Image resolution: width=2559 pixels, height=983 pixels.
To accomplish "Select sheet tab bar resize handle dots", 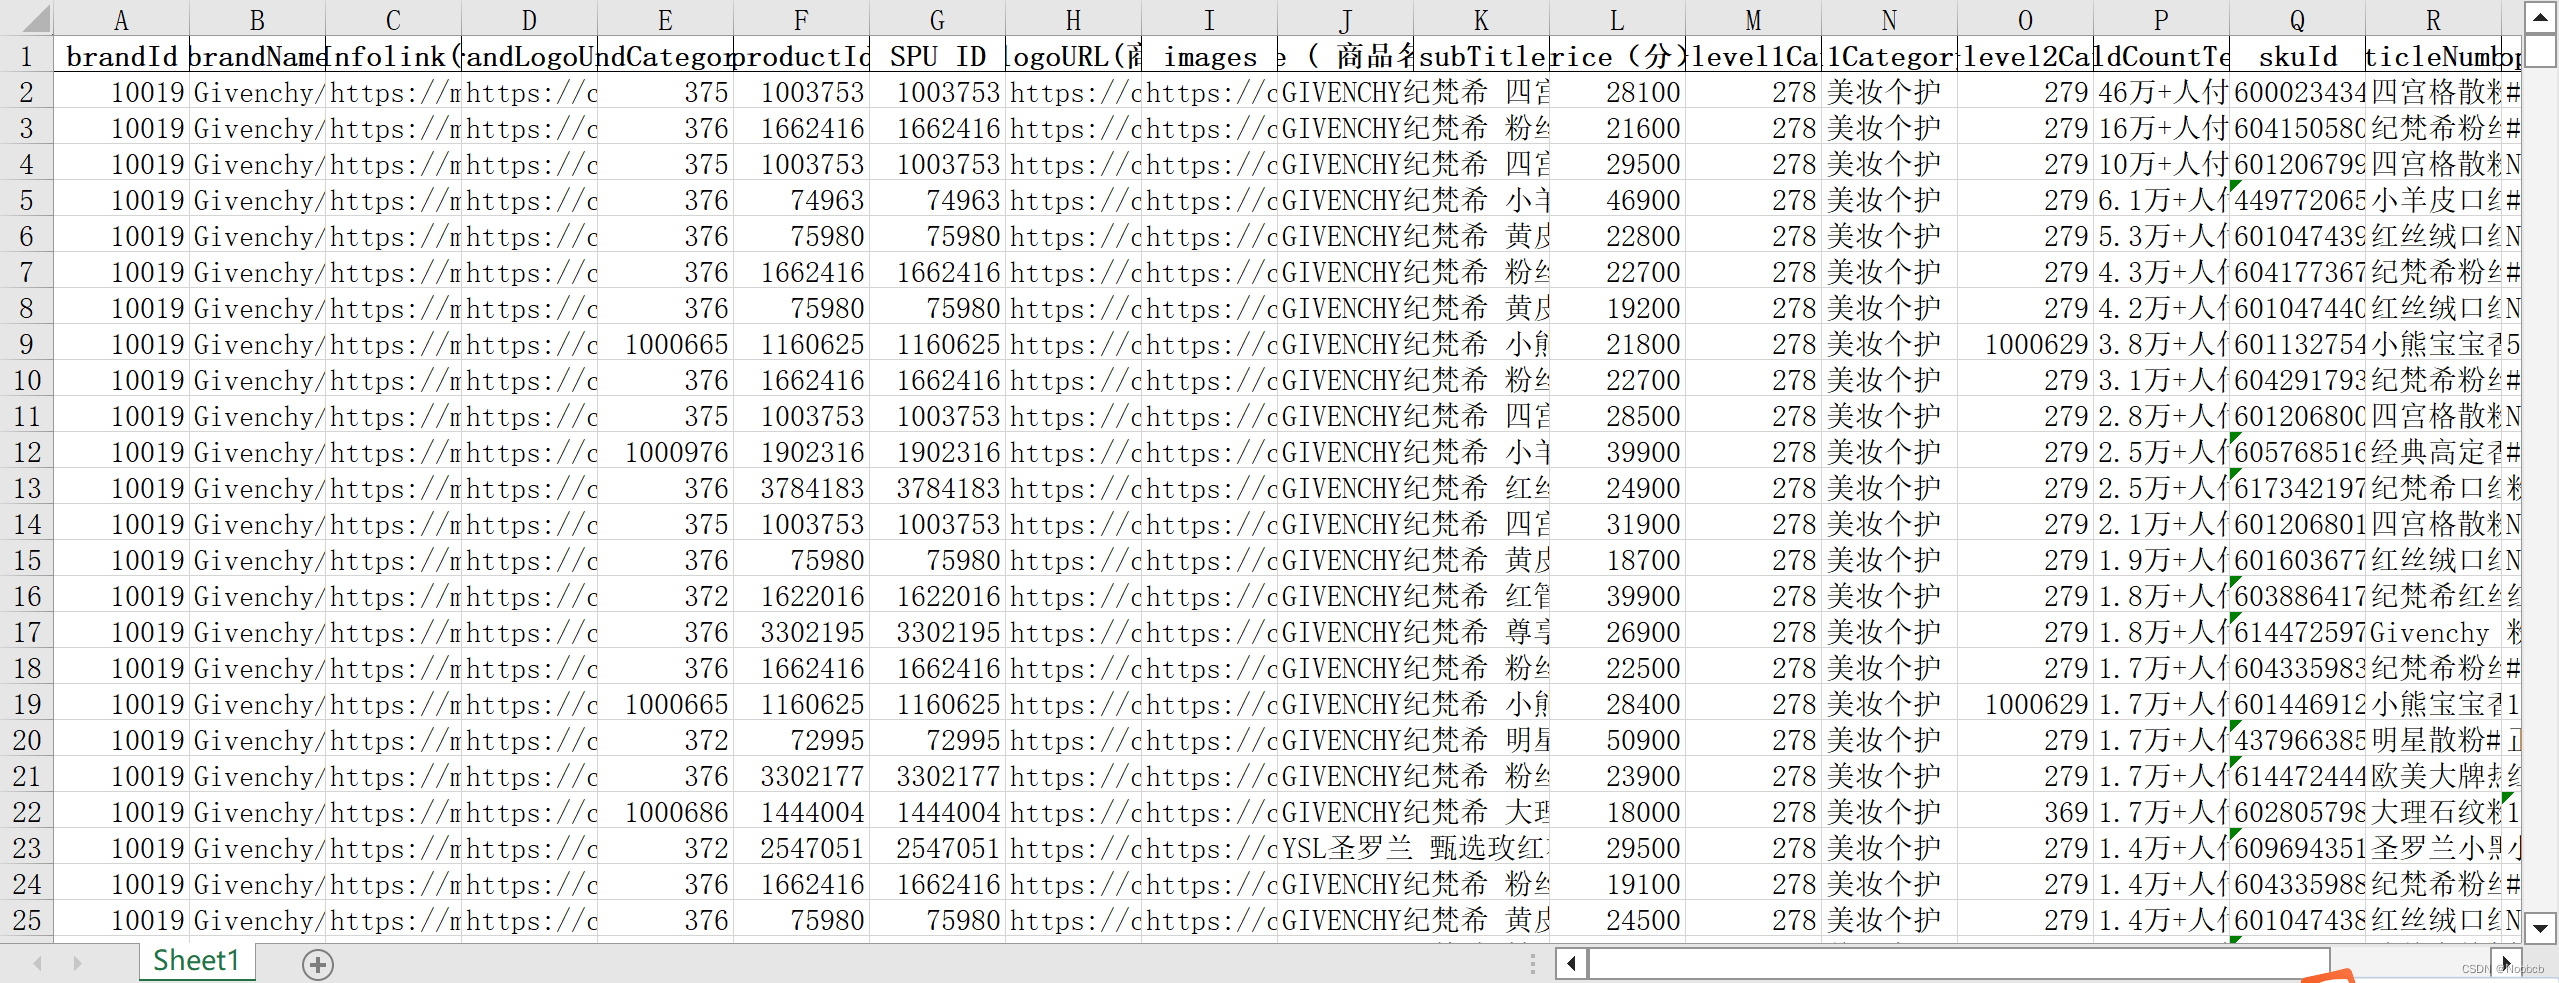I will 1533,964.
